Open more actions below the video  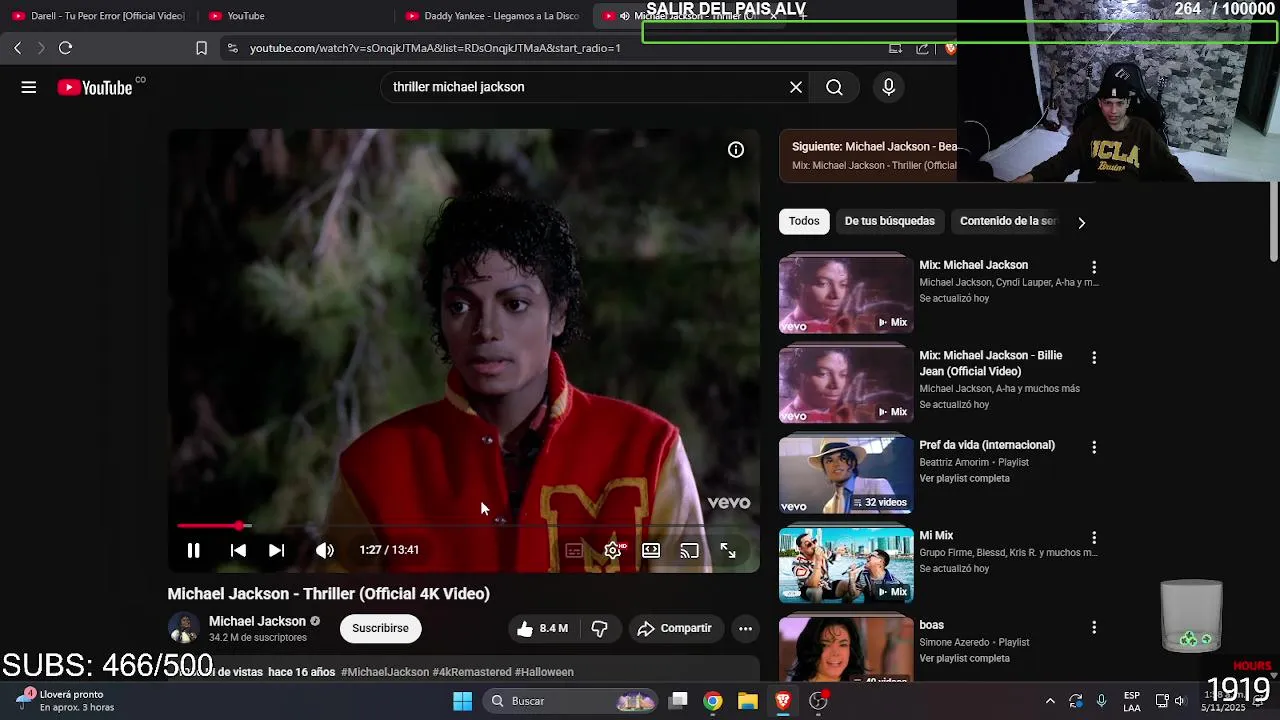click(745, 628)
